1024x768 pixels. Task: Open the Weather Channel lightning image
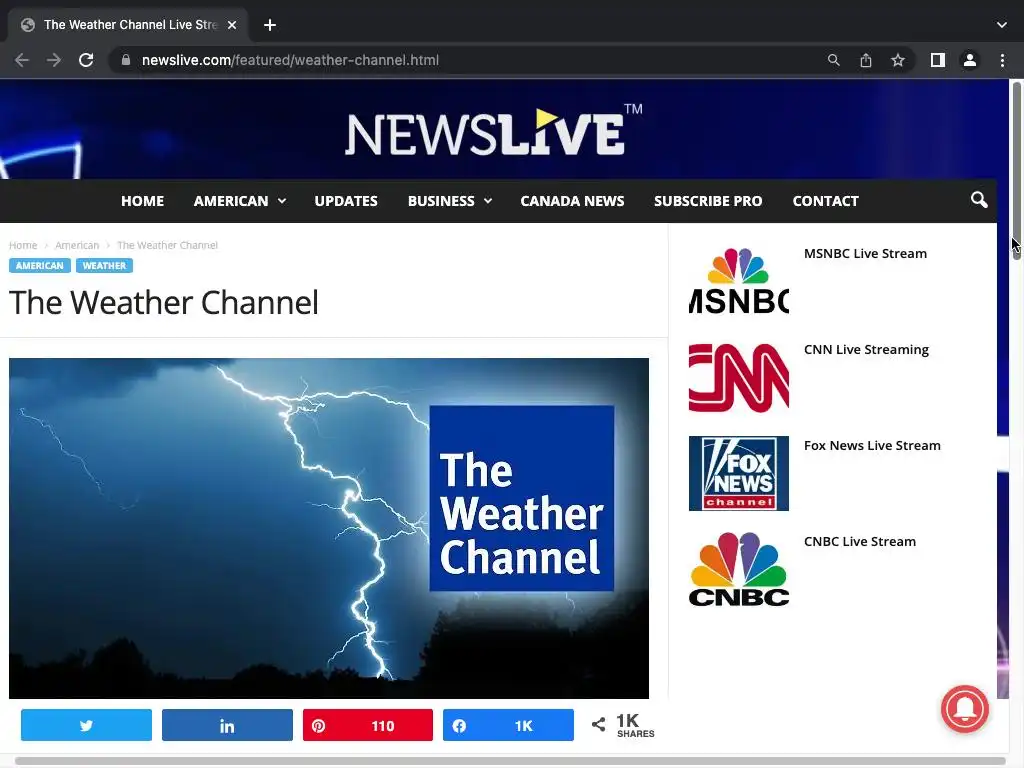[329, 528]
